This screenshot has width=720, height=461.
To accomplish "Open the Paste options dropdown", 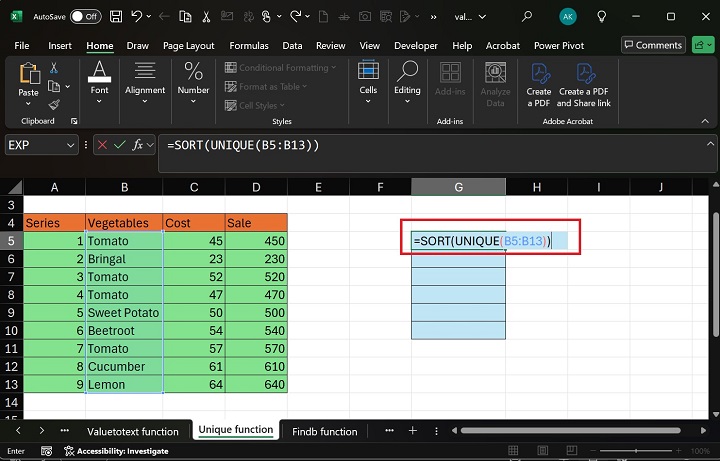I will pos(29,104).
